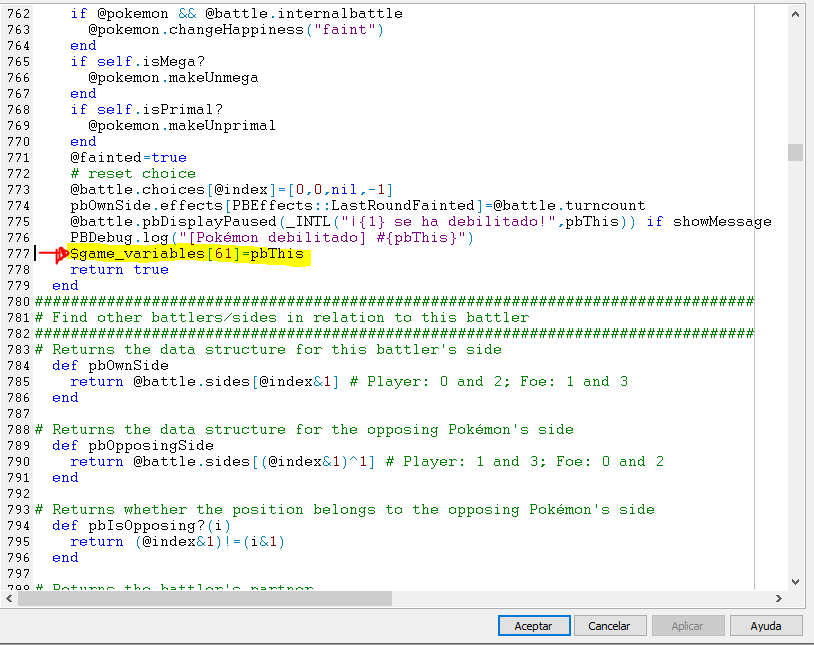Click the horizontal scrollbar left arrow
The height and width of the screenshot is (645, 814).
click(8, 598)
